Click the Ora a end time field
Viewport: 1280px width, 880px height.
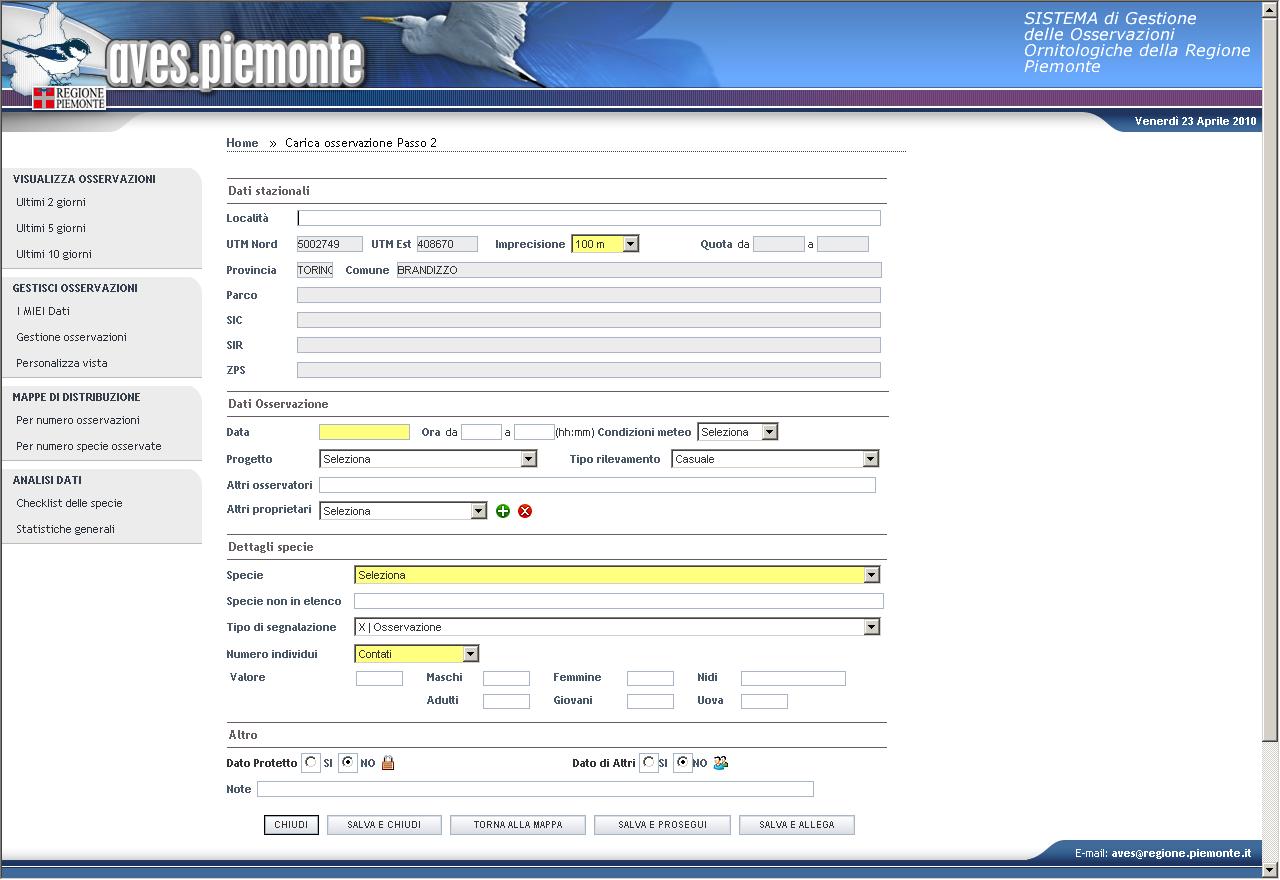(534, 432)
